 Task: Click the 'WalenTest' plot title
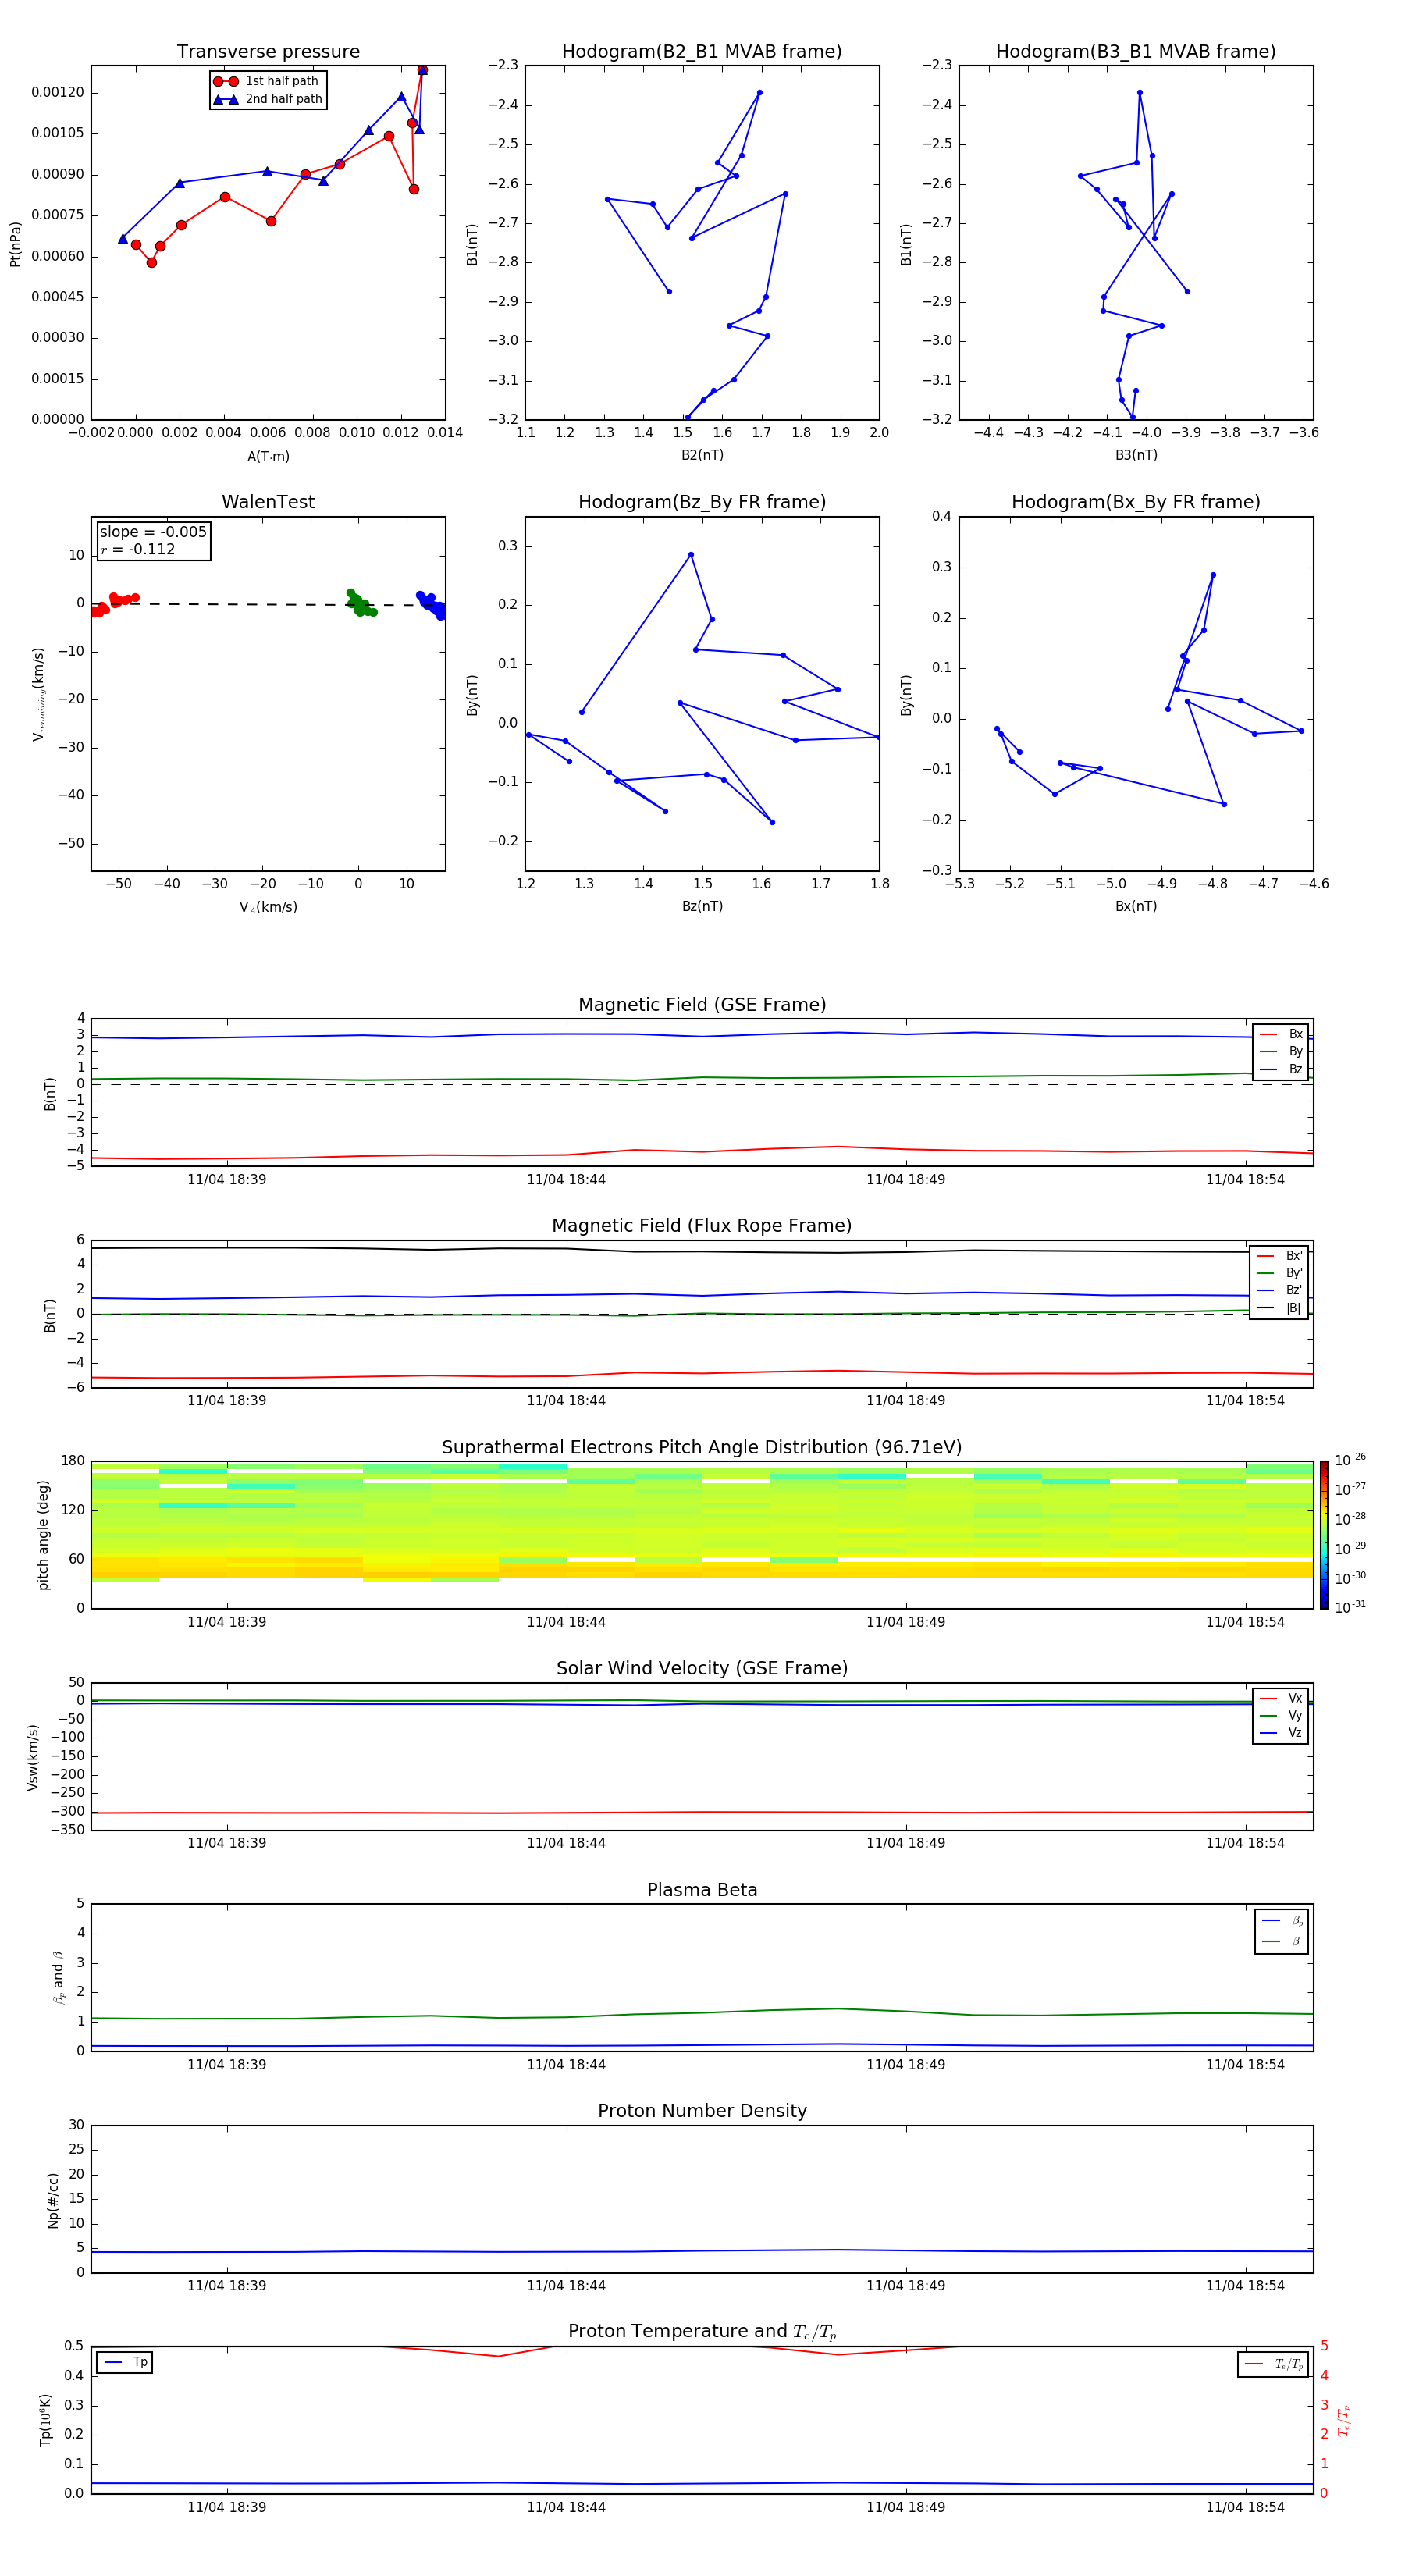pyautogui.click(x=268, y=502)
